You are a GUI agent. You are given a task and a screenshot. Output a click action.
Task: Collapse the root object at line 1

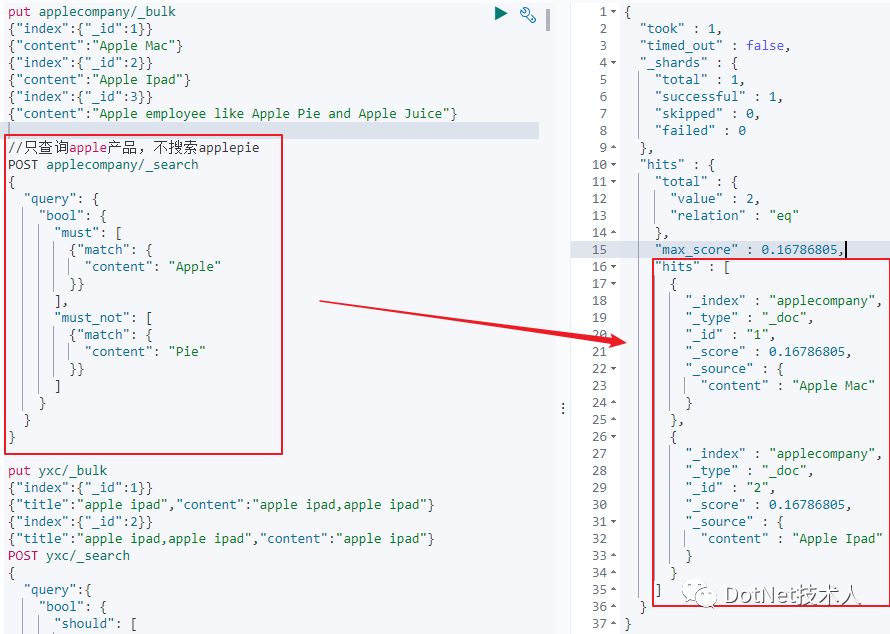(x=614, y=12)
